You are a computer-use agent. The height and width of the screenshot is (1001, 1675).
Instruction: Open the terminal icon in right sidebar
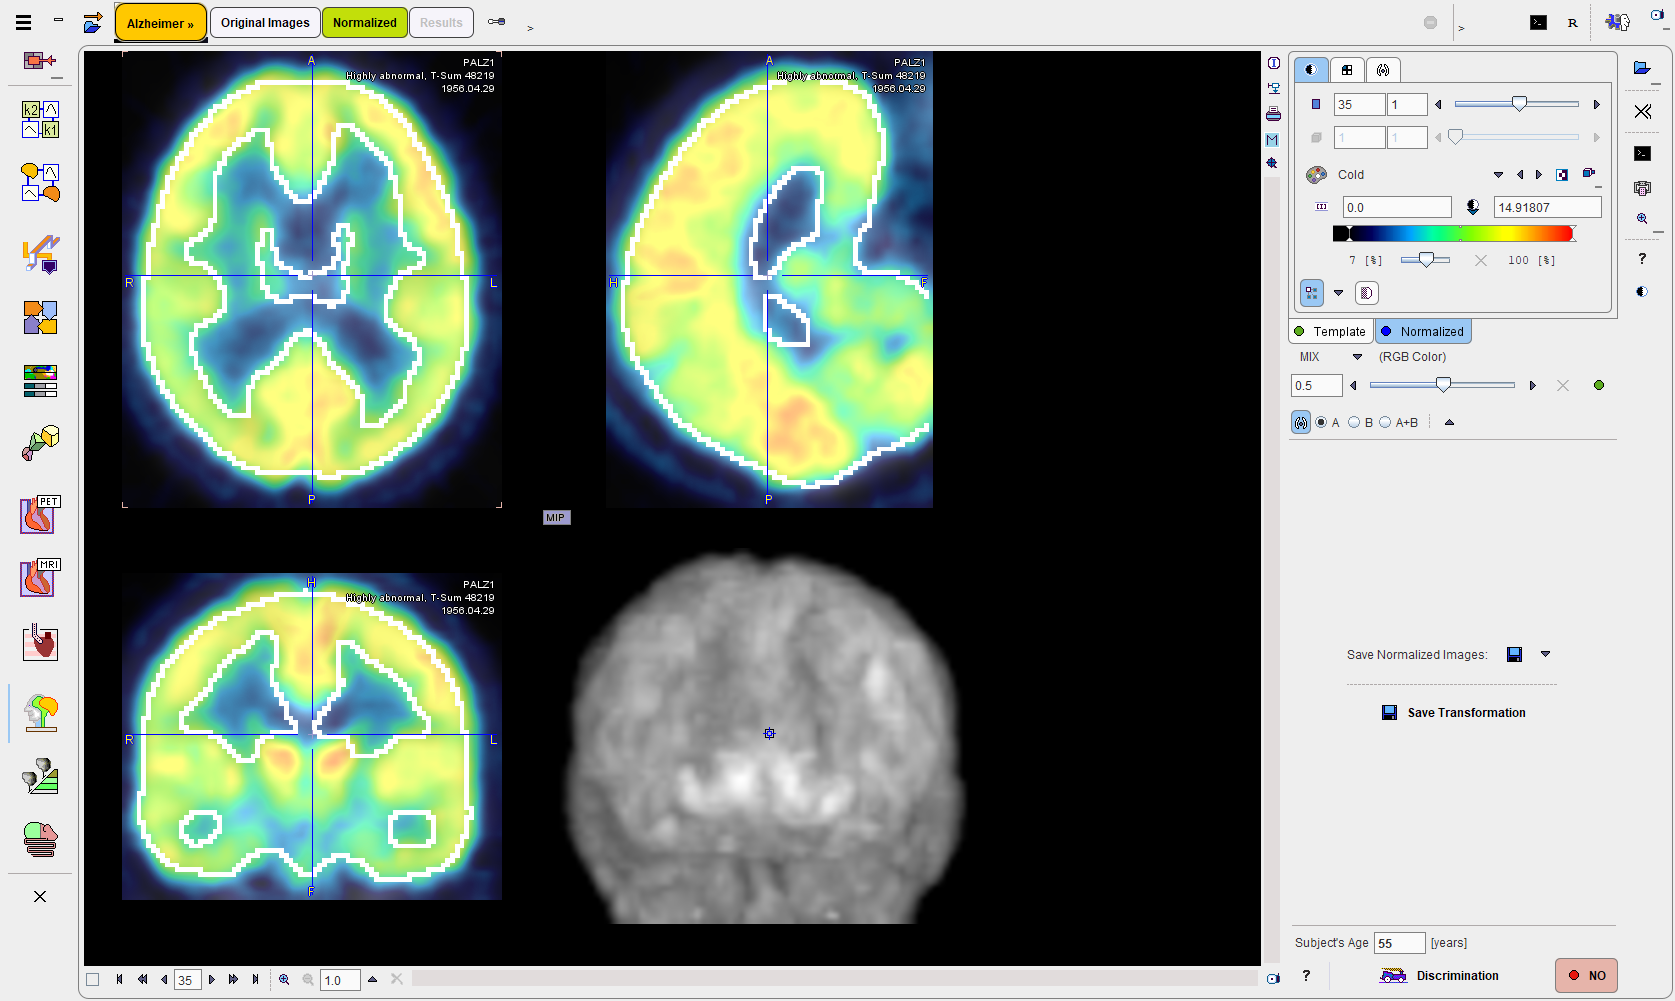(1642, 153)
